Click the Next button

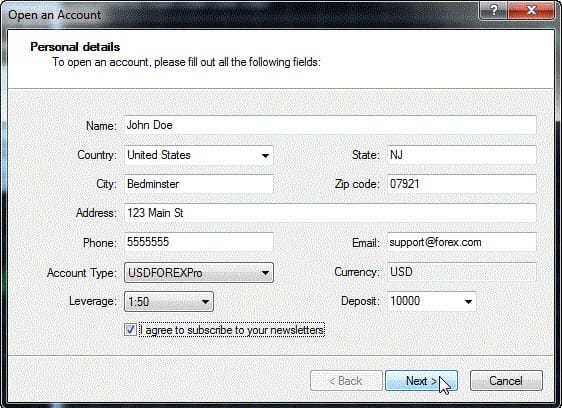421,380
